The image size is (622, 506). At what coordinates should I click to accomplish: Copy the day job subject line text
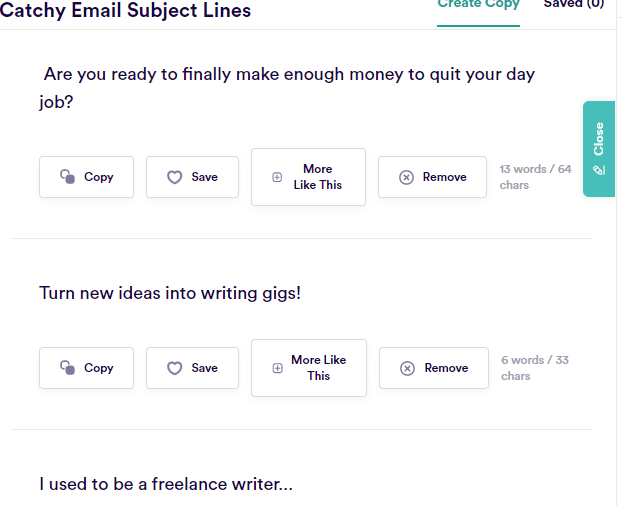tap(86, 177)
